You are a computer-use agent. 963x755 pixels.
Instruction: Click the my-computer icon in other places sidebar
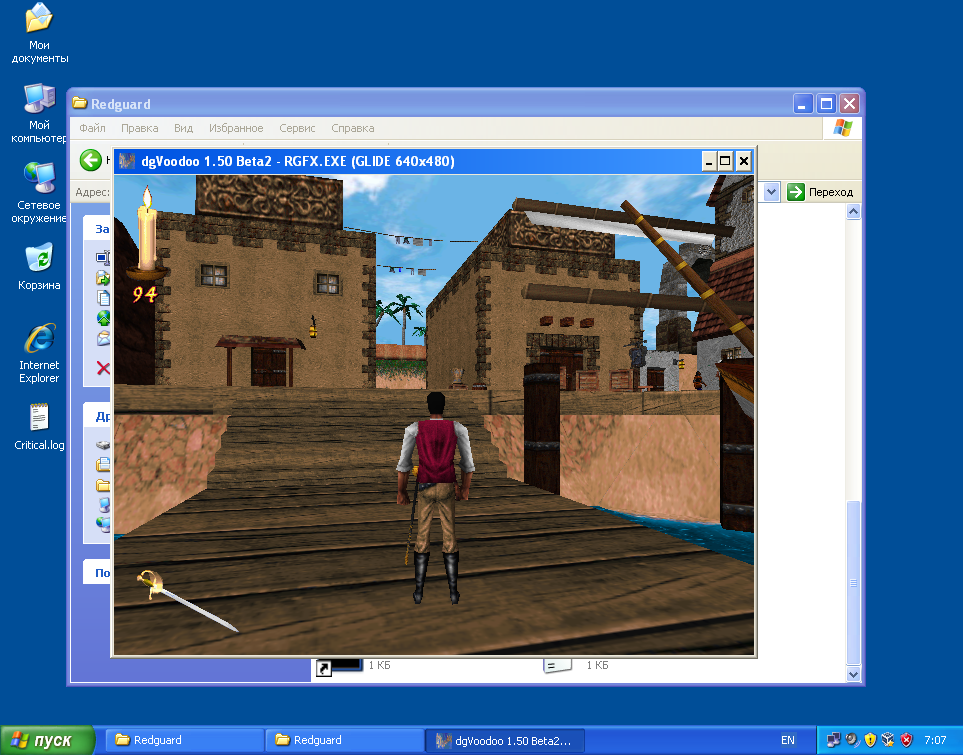coord(104,504)
